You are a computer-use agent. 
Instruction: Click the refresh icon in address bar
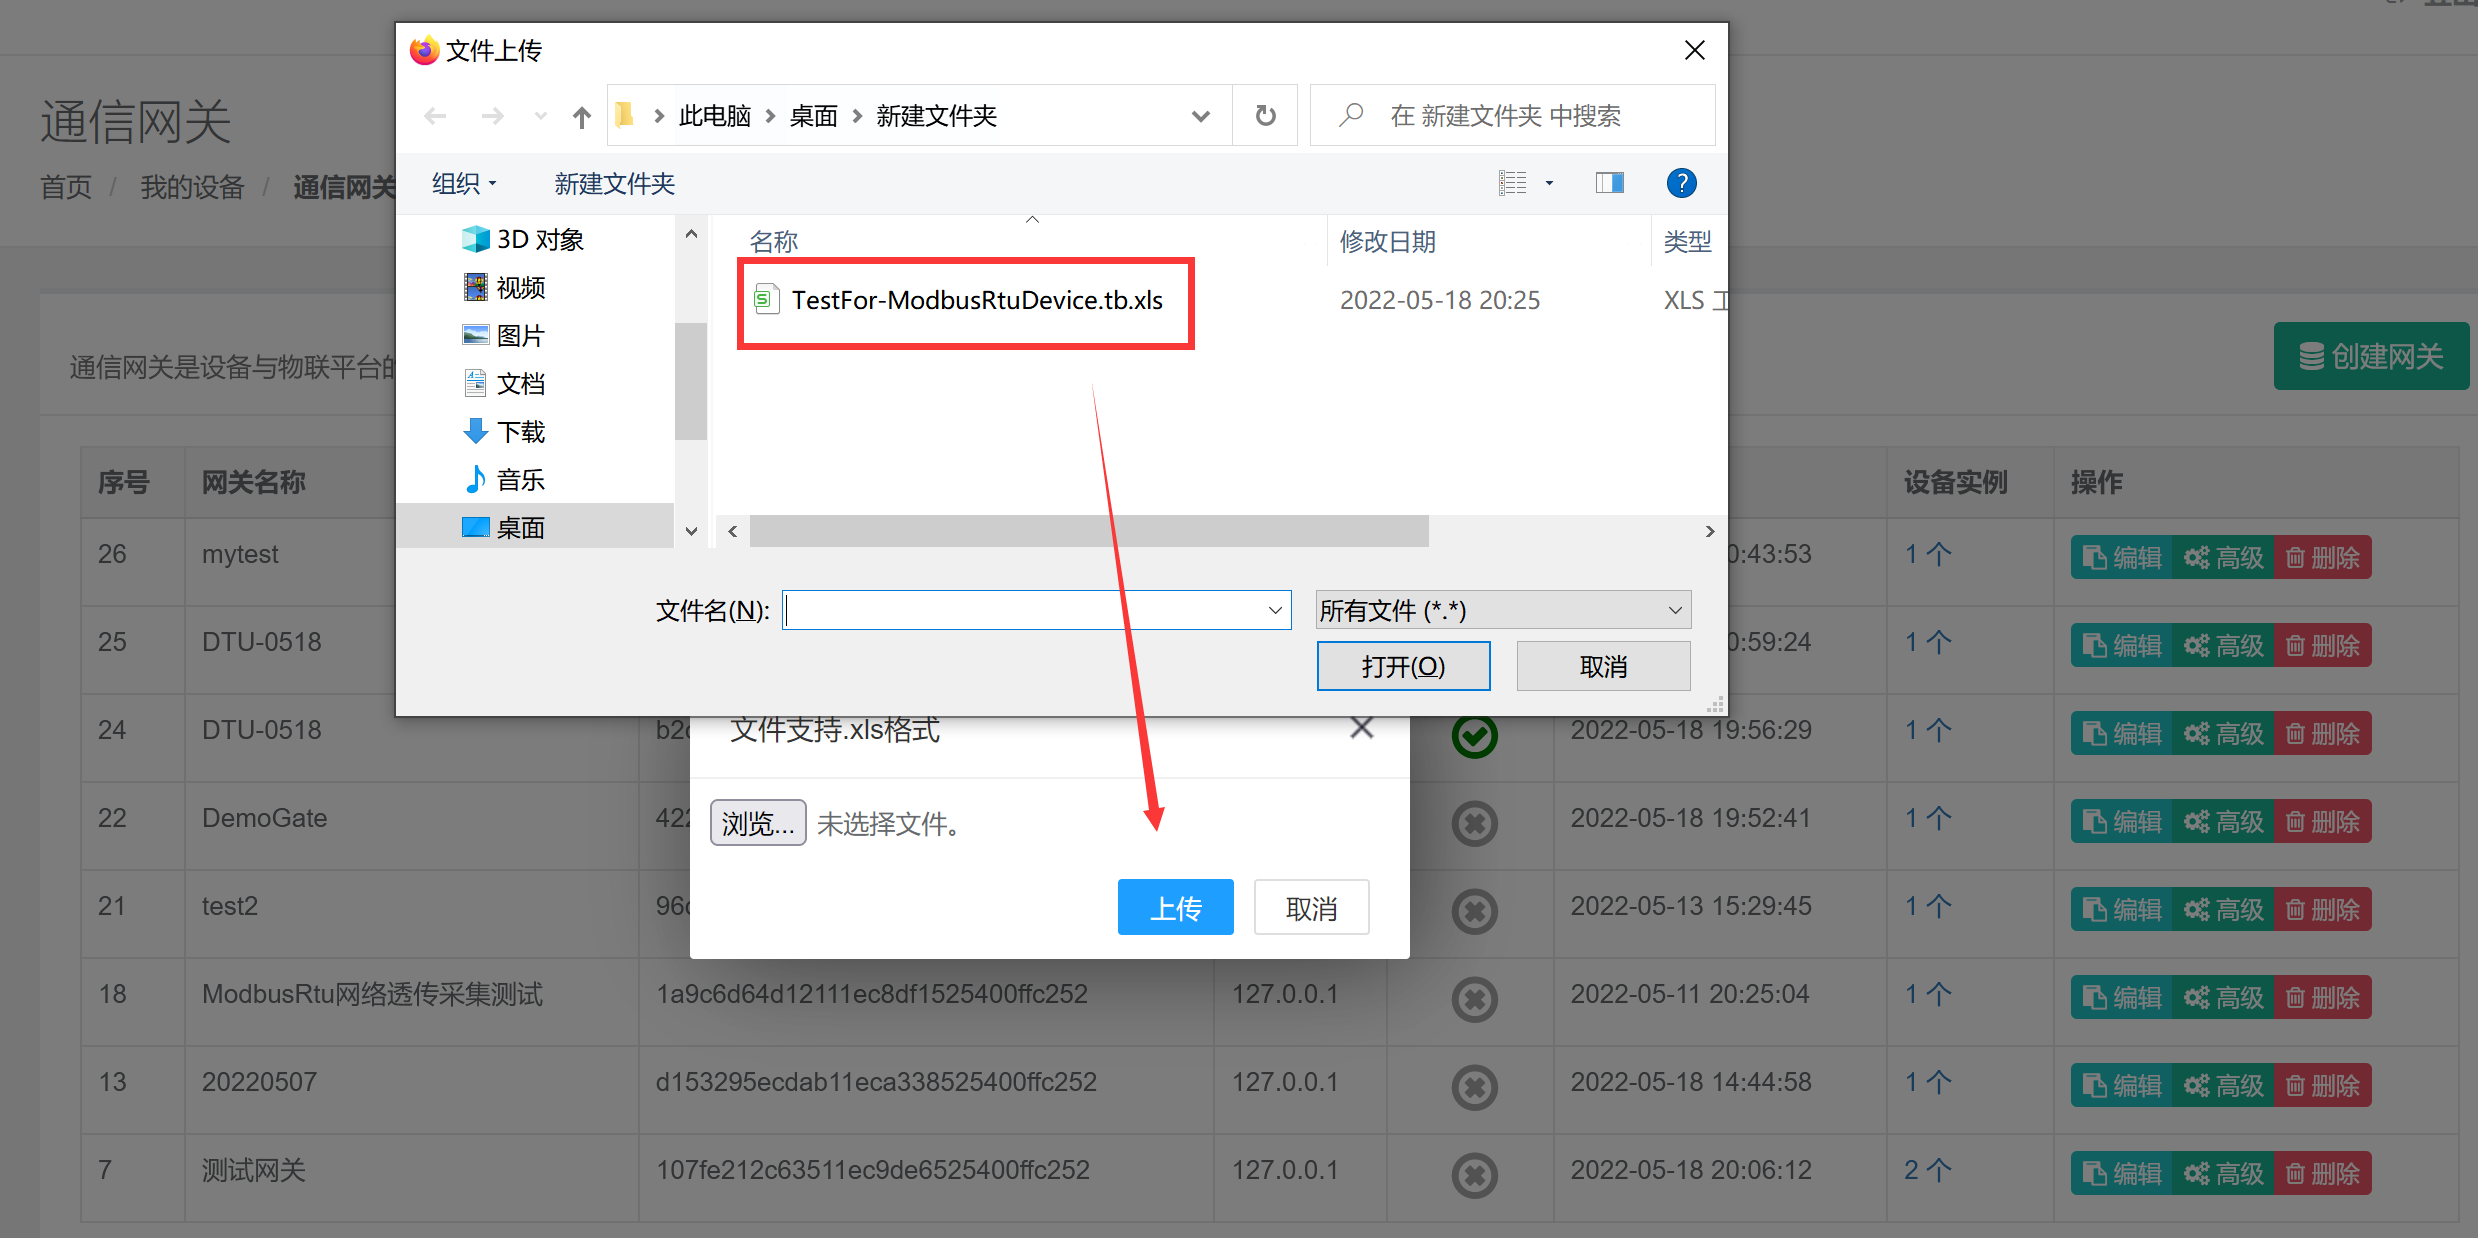(1265, 116)
